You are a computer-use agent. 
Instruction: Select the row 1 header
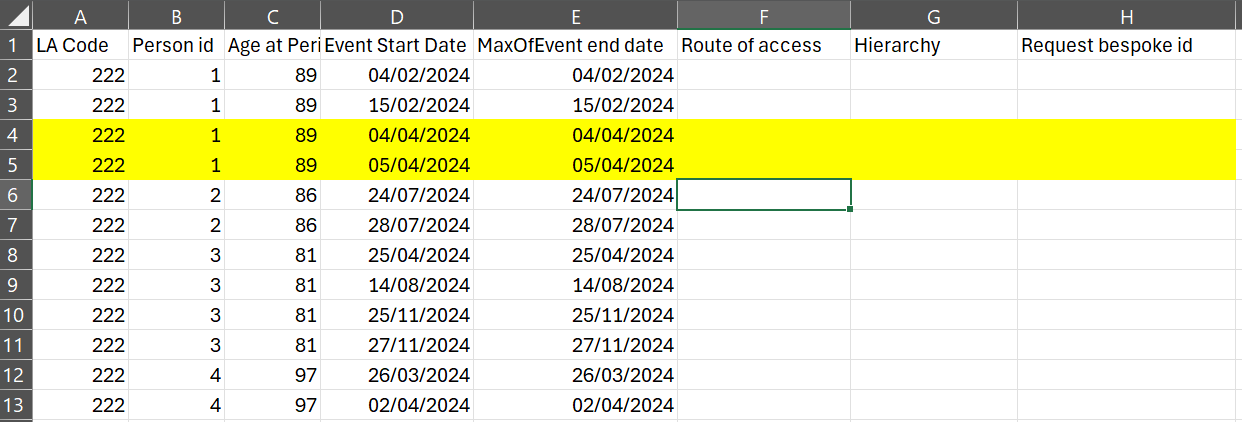(x=16, y=45)
